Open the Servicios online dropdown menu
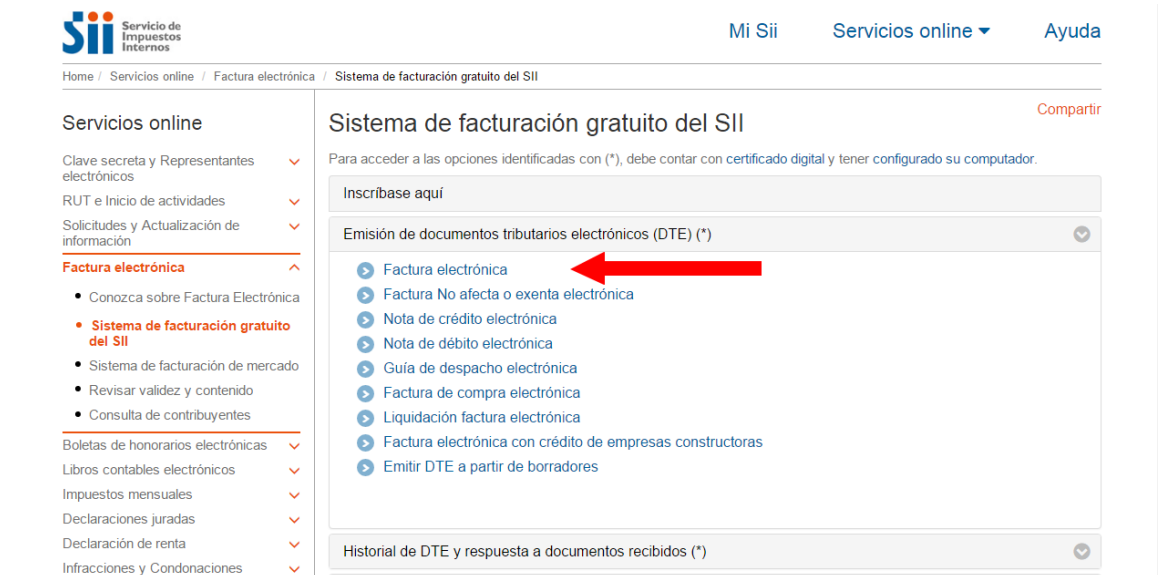Screen dimensions: 1171x575 click(x=911, y=31)
